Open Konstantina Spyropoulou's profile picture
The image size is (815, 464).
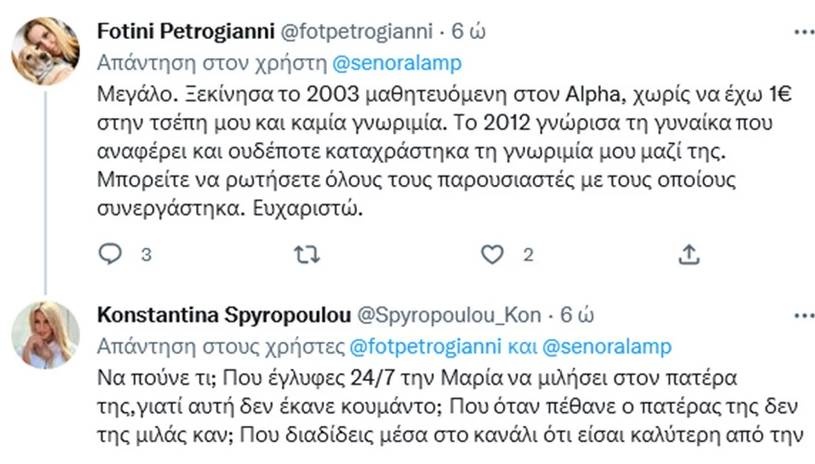pyautogui.click(x=45, y=334)
